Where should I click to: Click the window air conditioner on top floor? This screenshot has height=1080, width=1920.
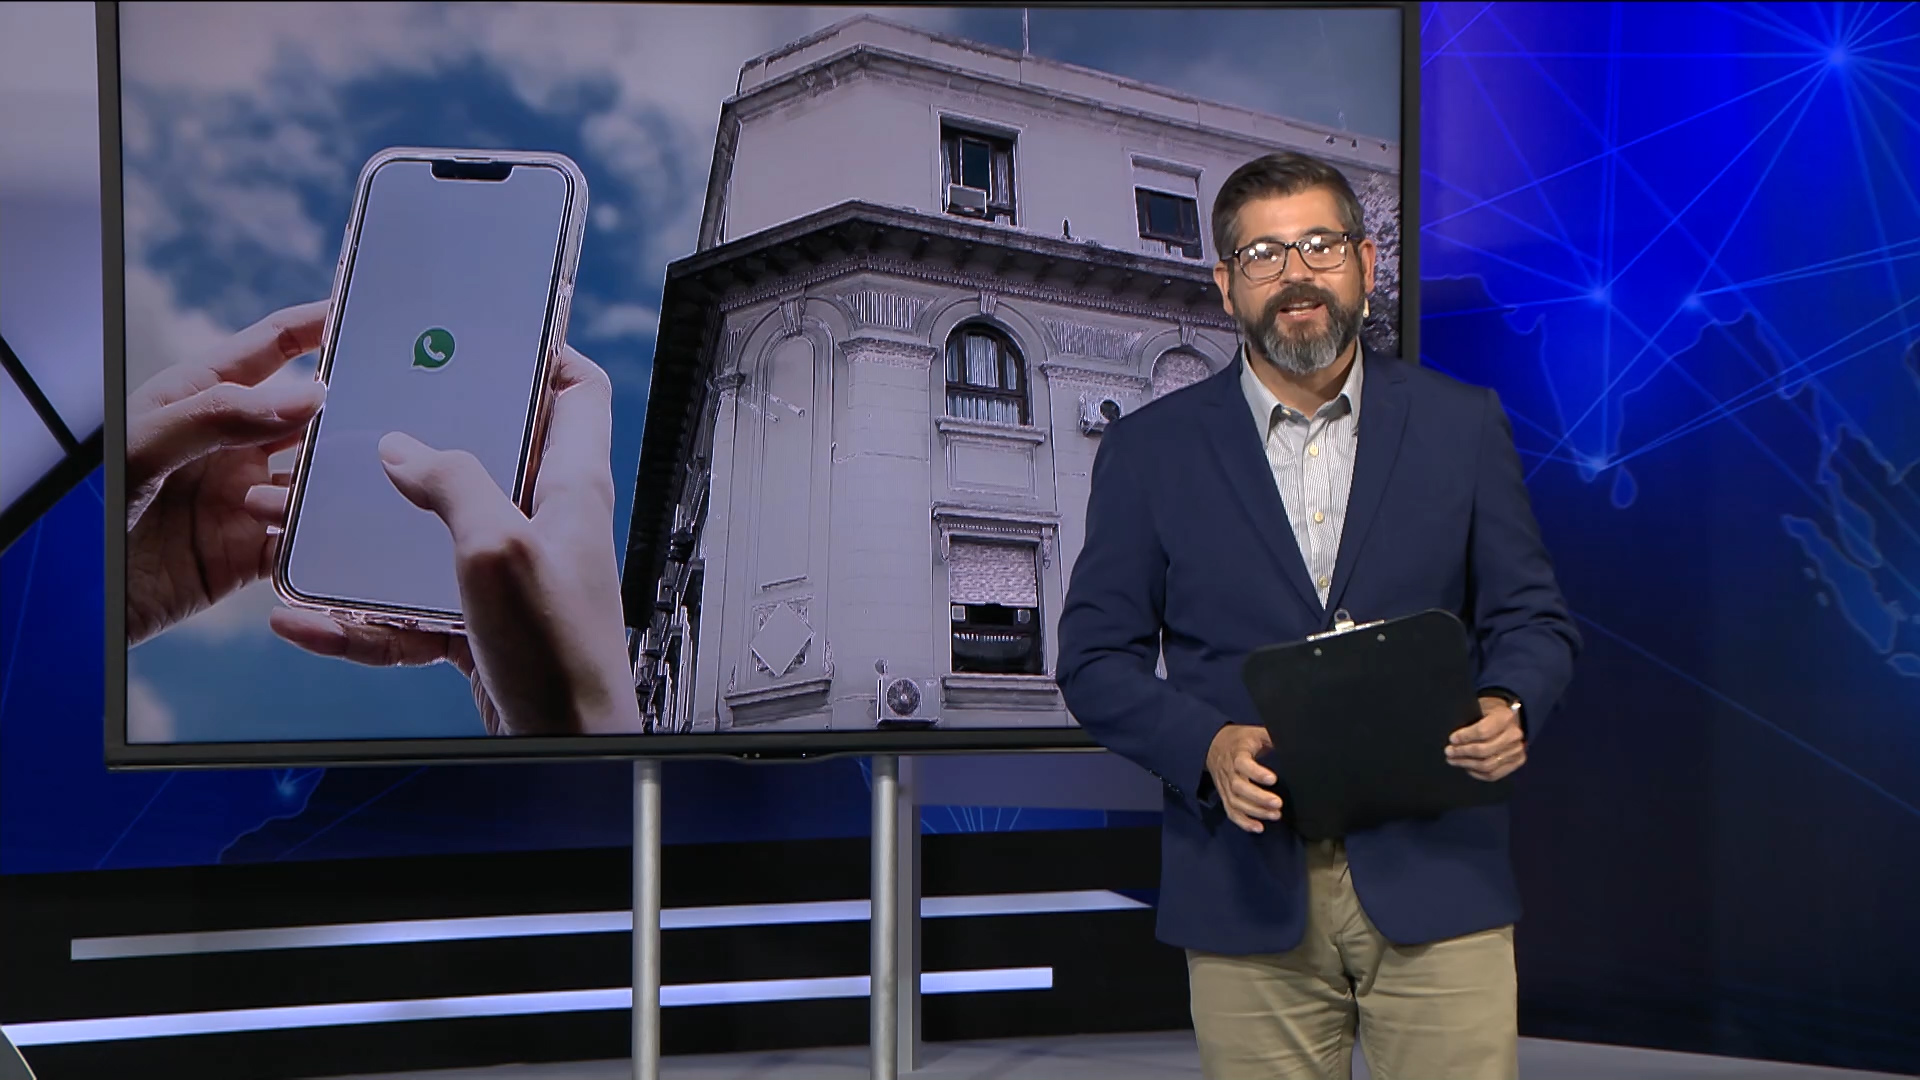(967, 199)
